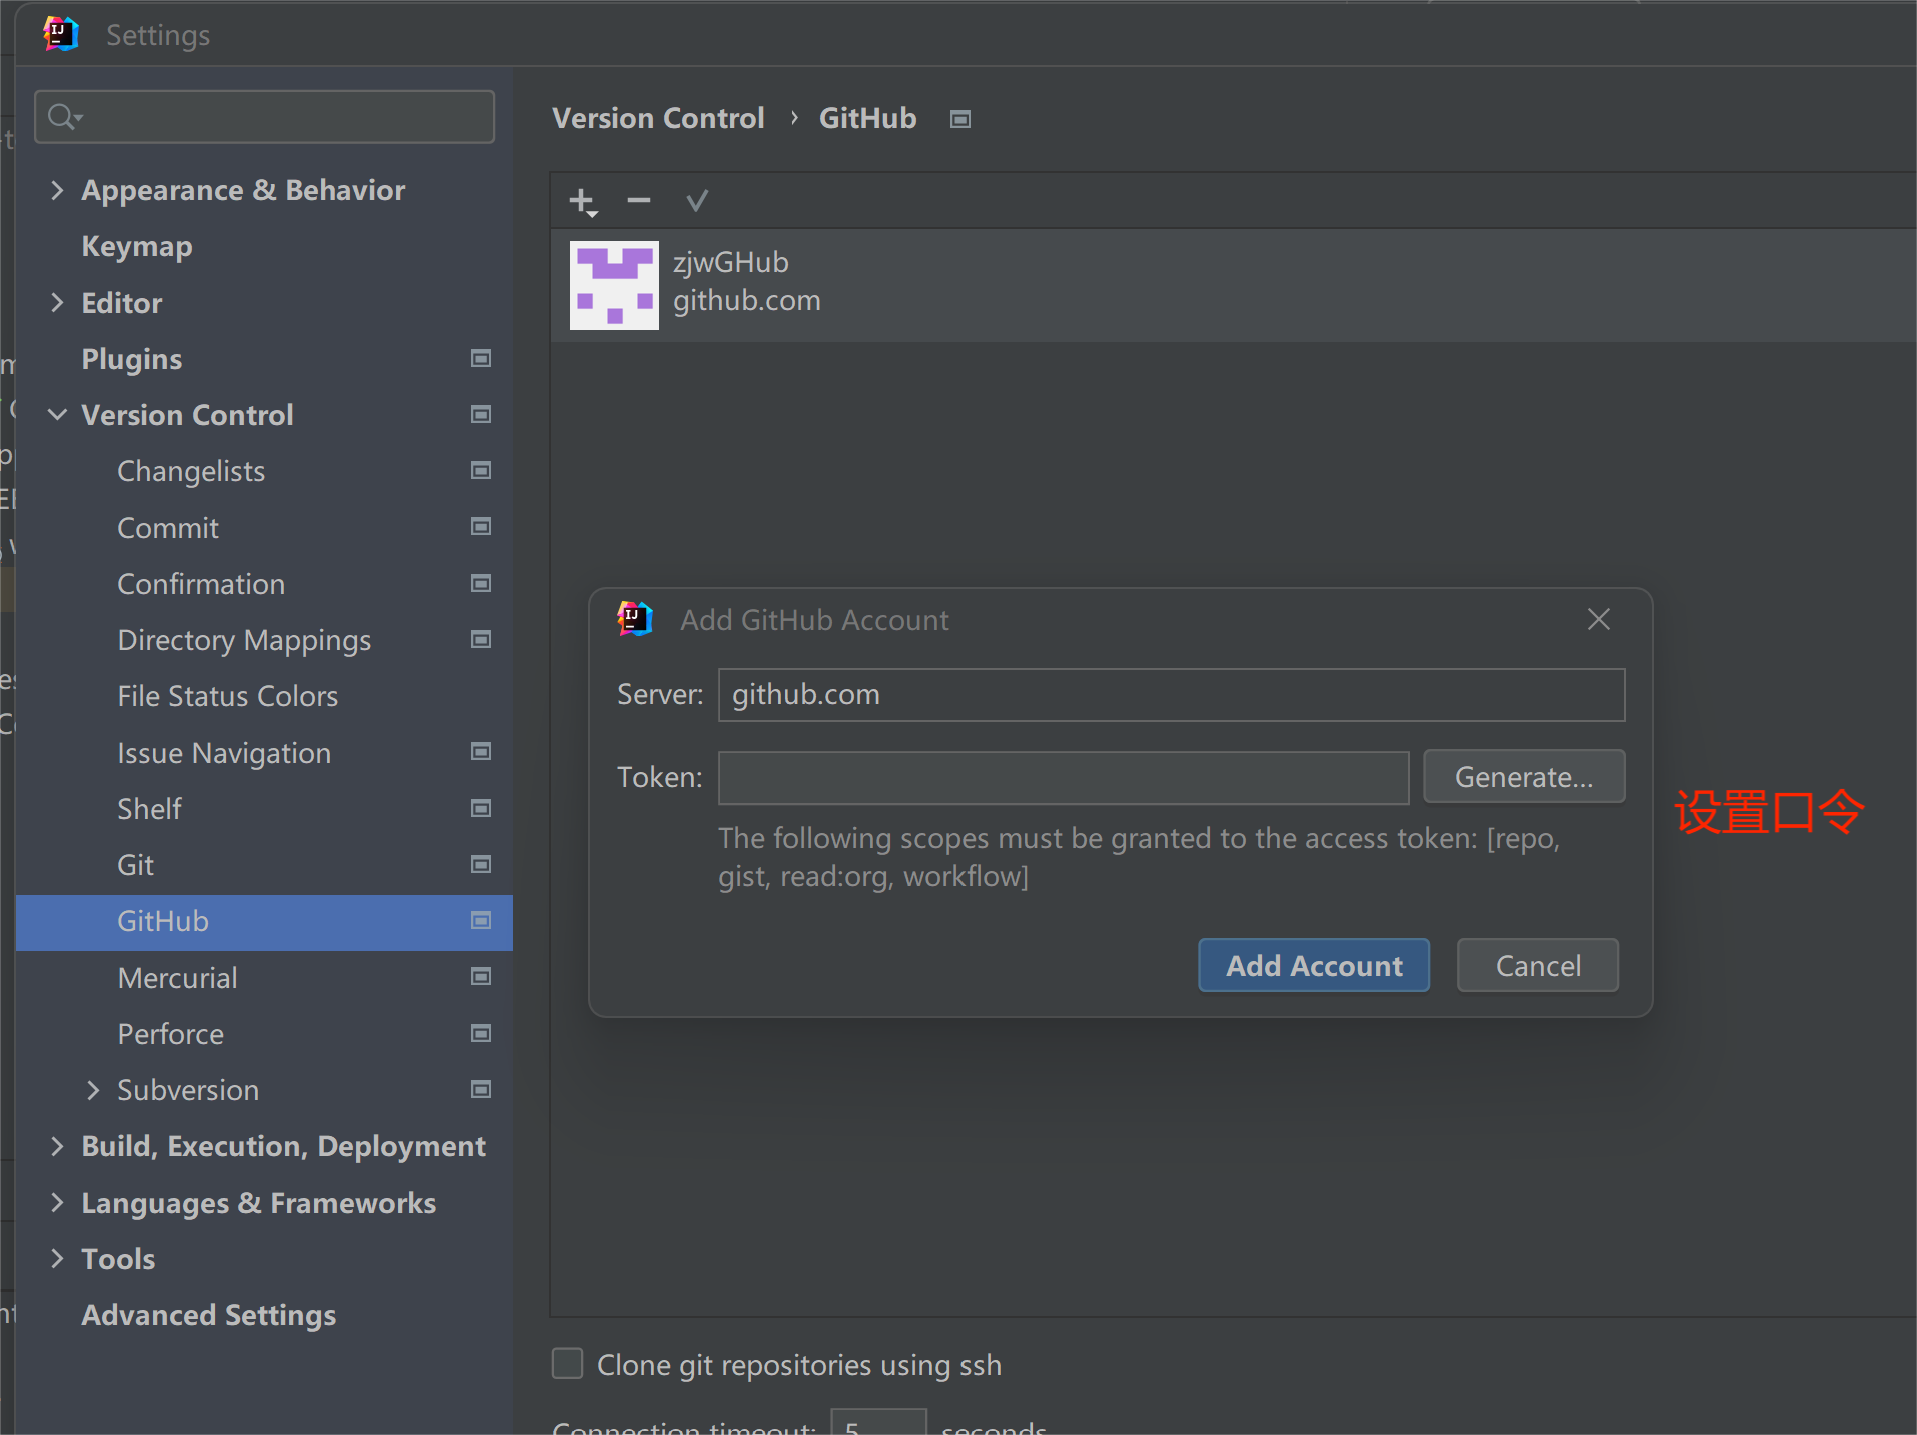Click the add account plus icon
Image resolution: width=1917 pixels, height=1435 pixels.
coord(583,202)
